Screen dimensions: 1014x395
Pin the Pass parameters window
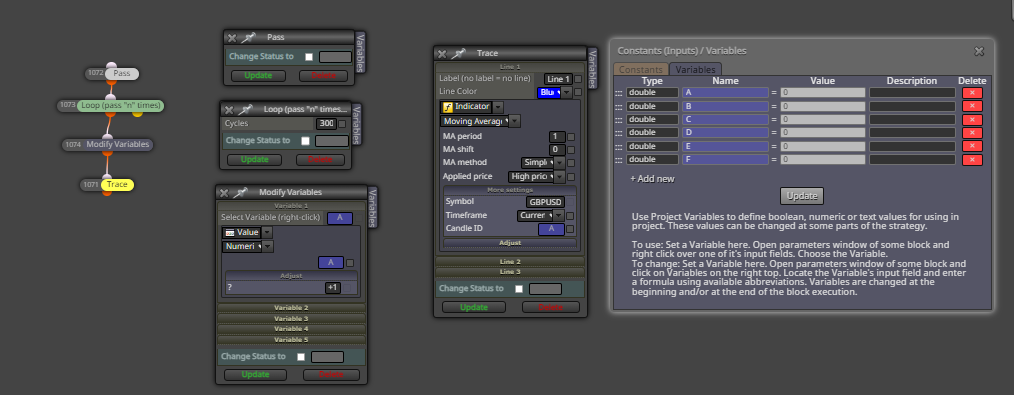pos(248,37)
